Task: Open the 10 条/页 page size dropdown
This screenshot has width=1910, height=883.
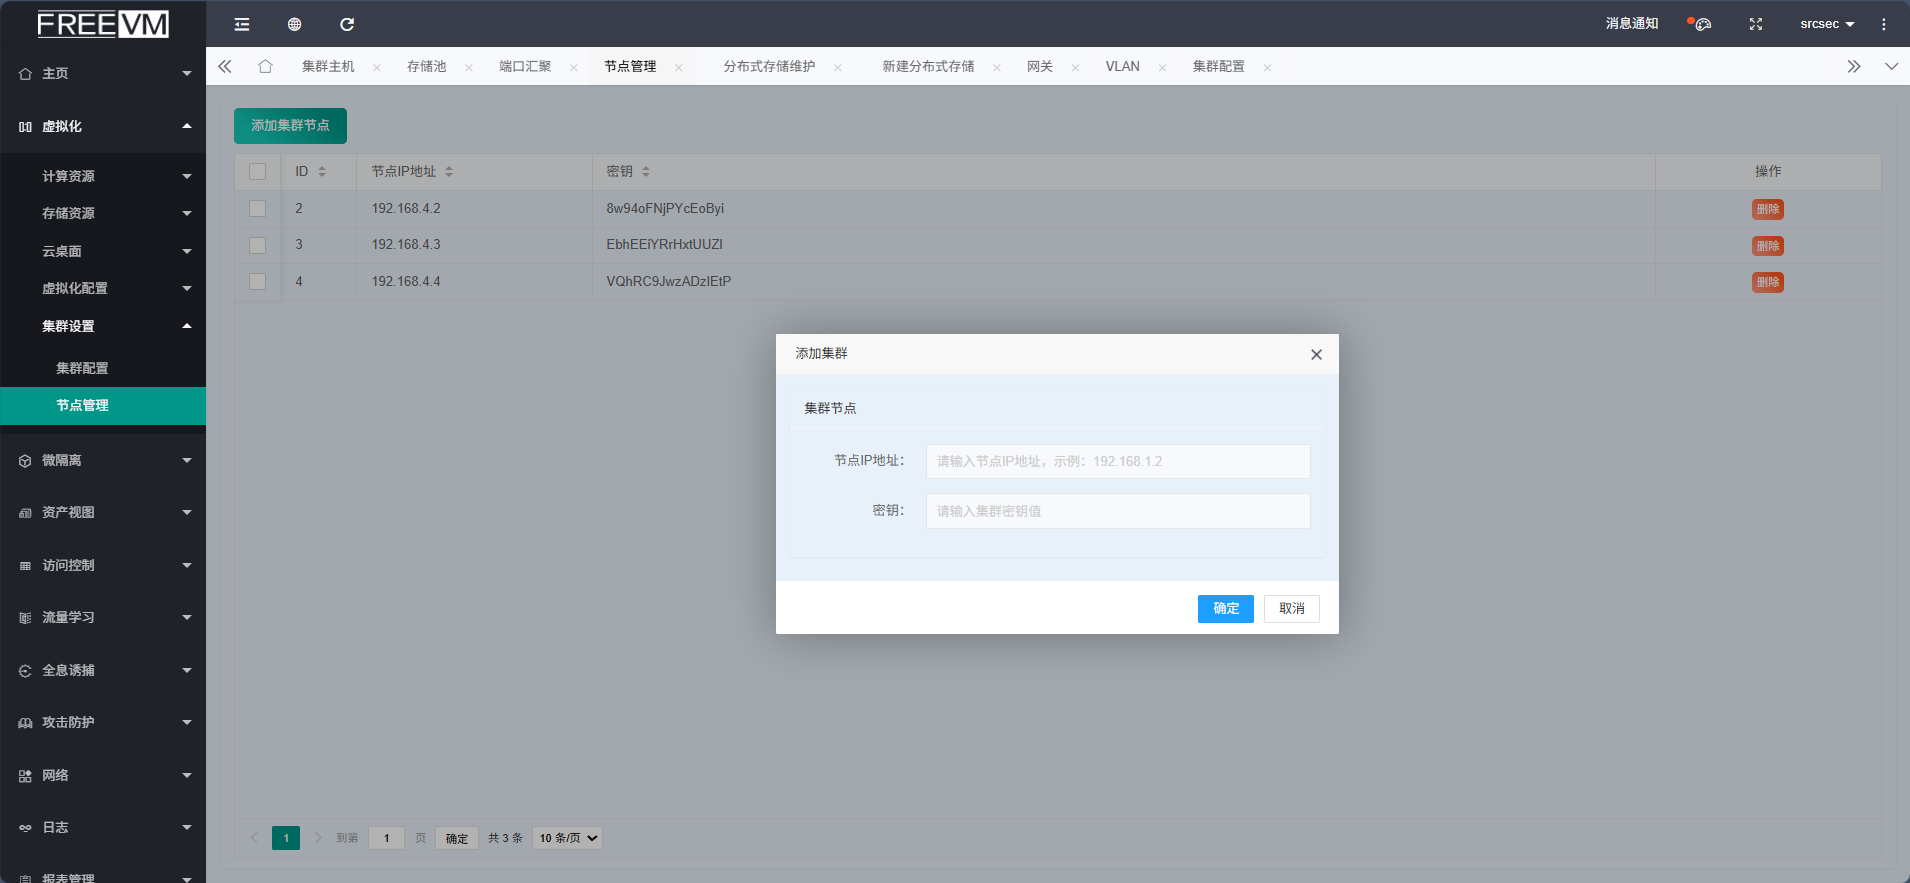Action: (568, 838)
